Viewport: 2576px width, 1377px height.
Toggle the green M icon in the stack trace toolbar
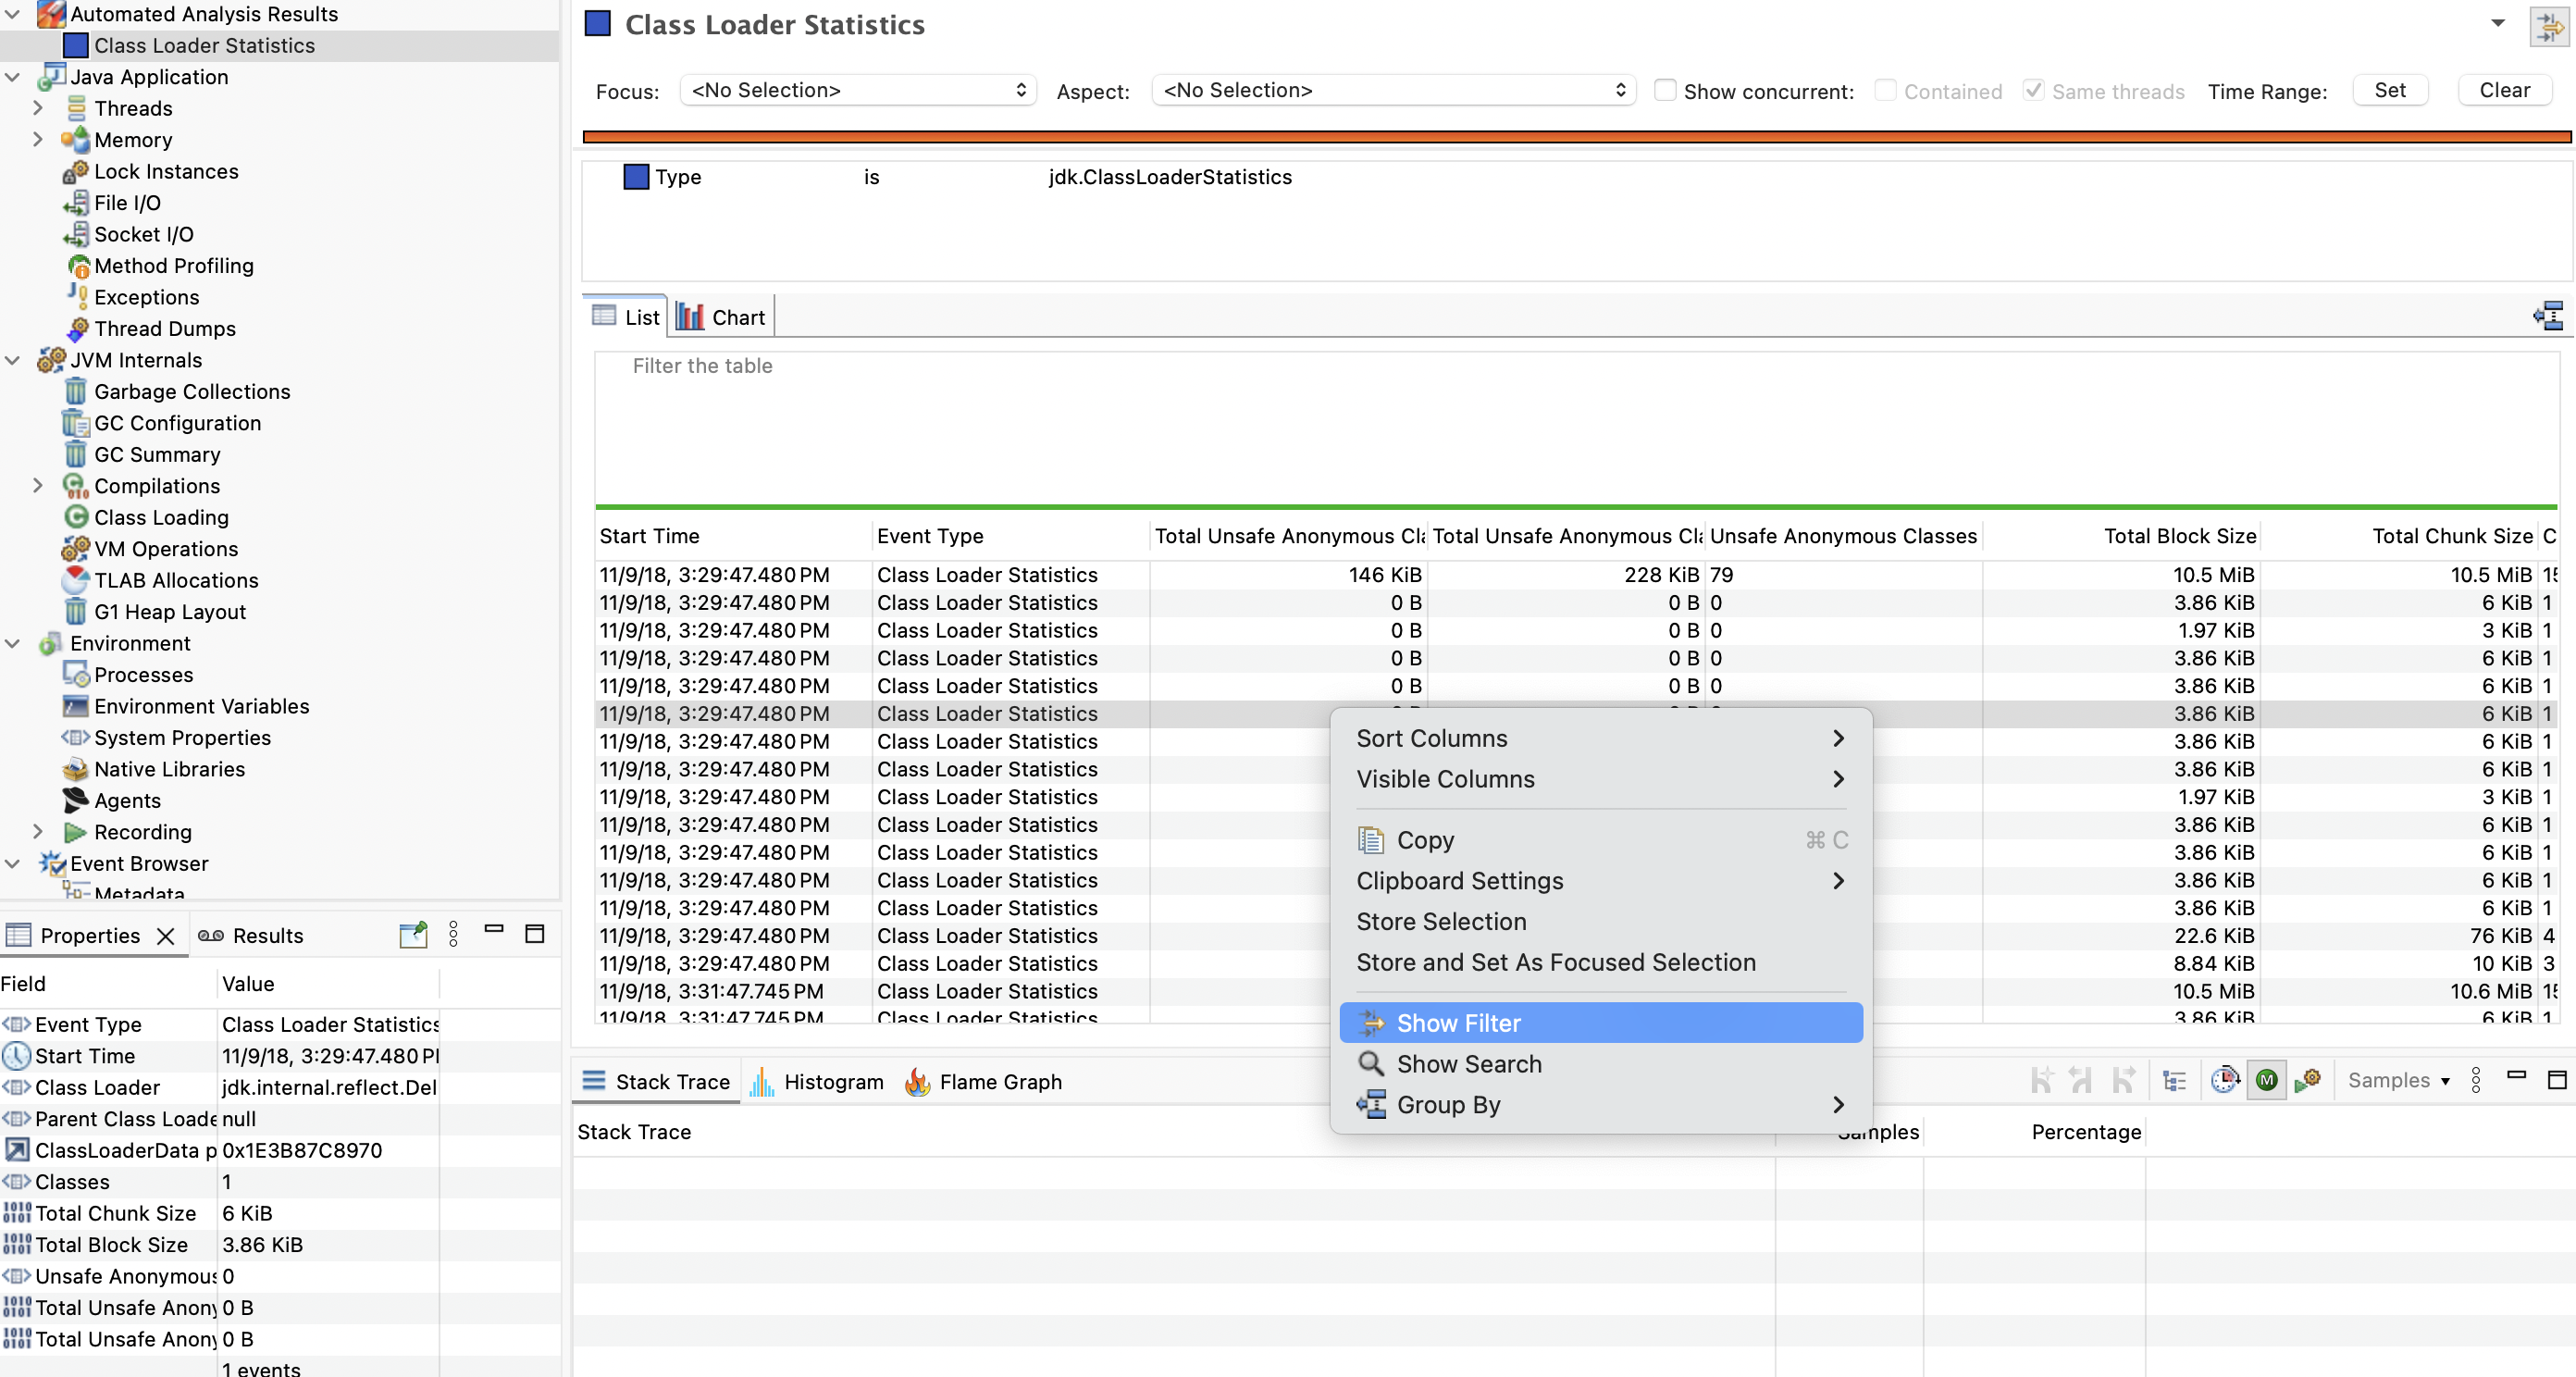[2266, 1081]
